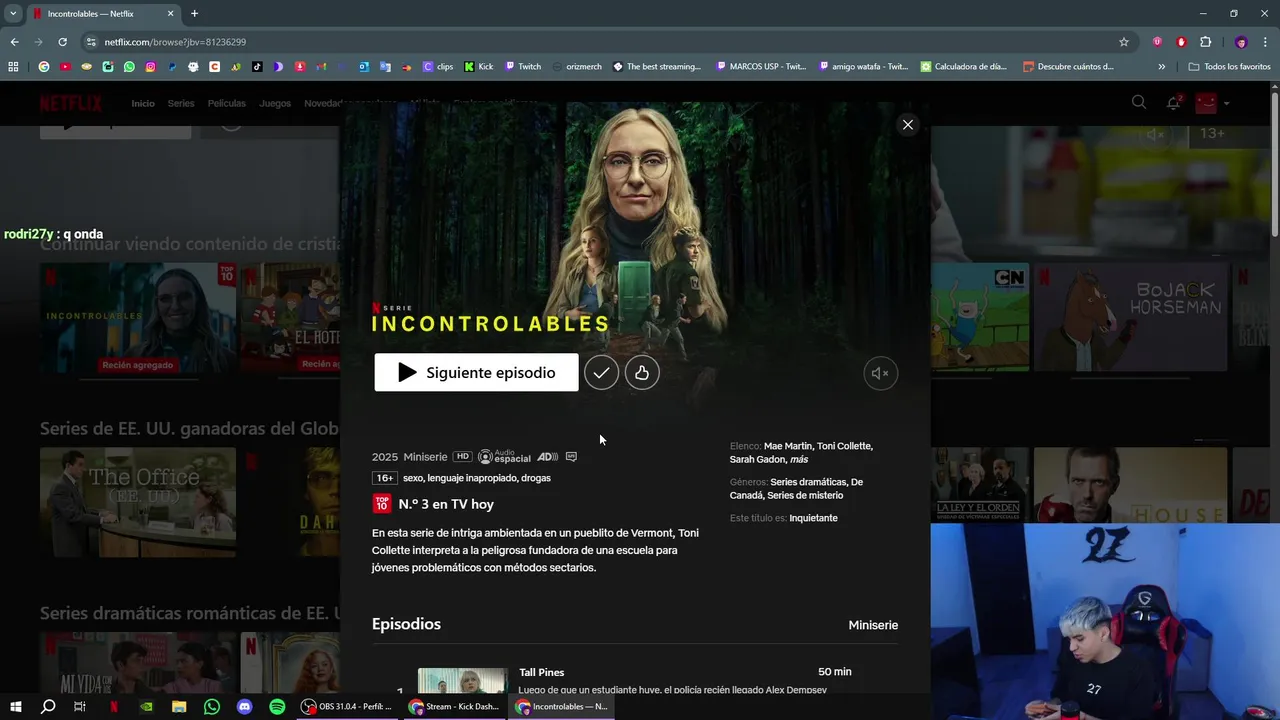The image size is (1280, 720).
Task: Click the page vertical scrollbar
Action: coord(1274,165)
